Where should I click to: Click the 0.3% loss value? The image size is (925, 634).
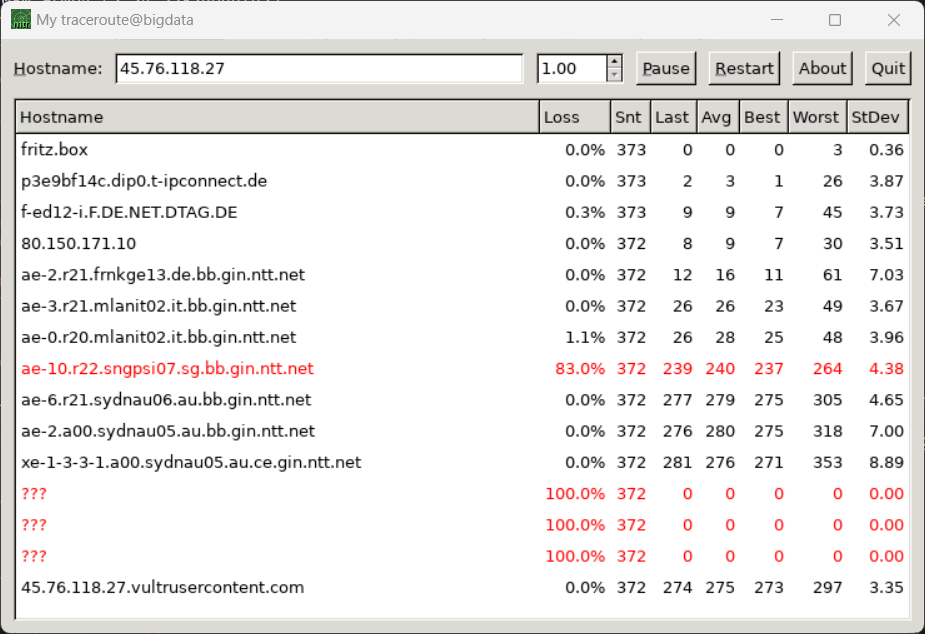coord(585,212)
